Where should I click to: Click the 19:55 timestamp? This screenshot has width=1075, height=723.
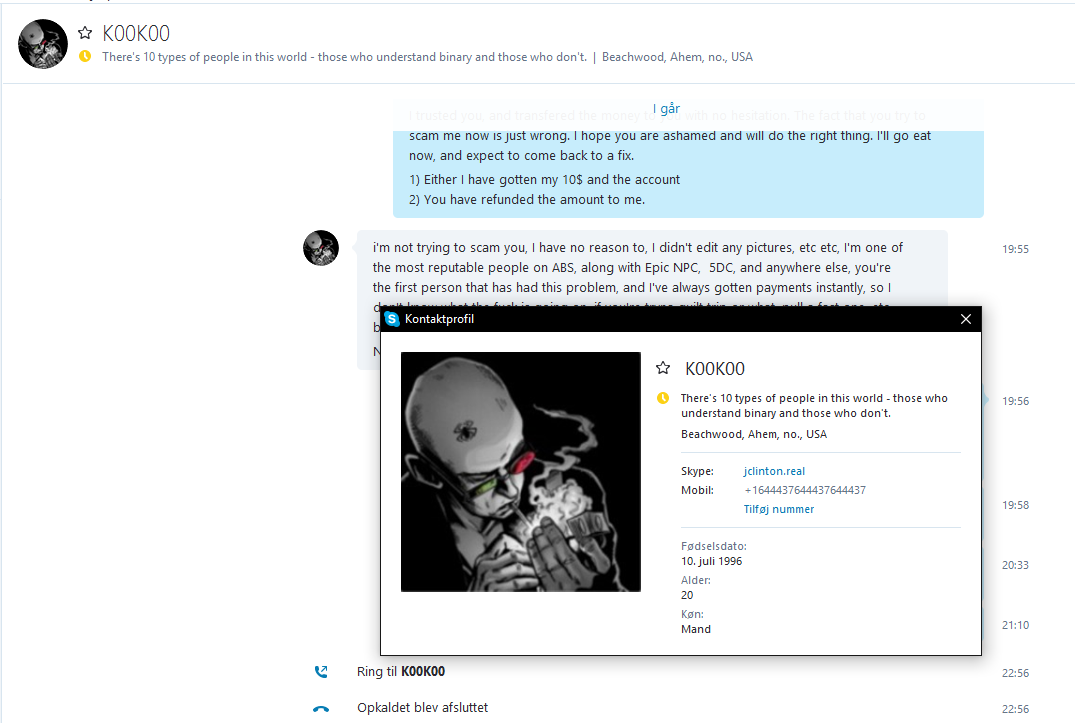coord(1015,249)
